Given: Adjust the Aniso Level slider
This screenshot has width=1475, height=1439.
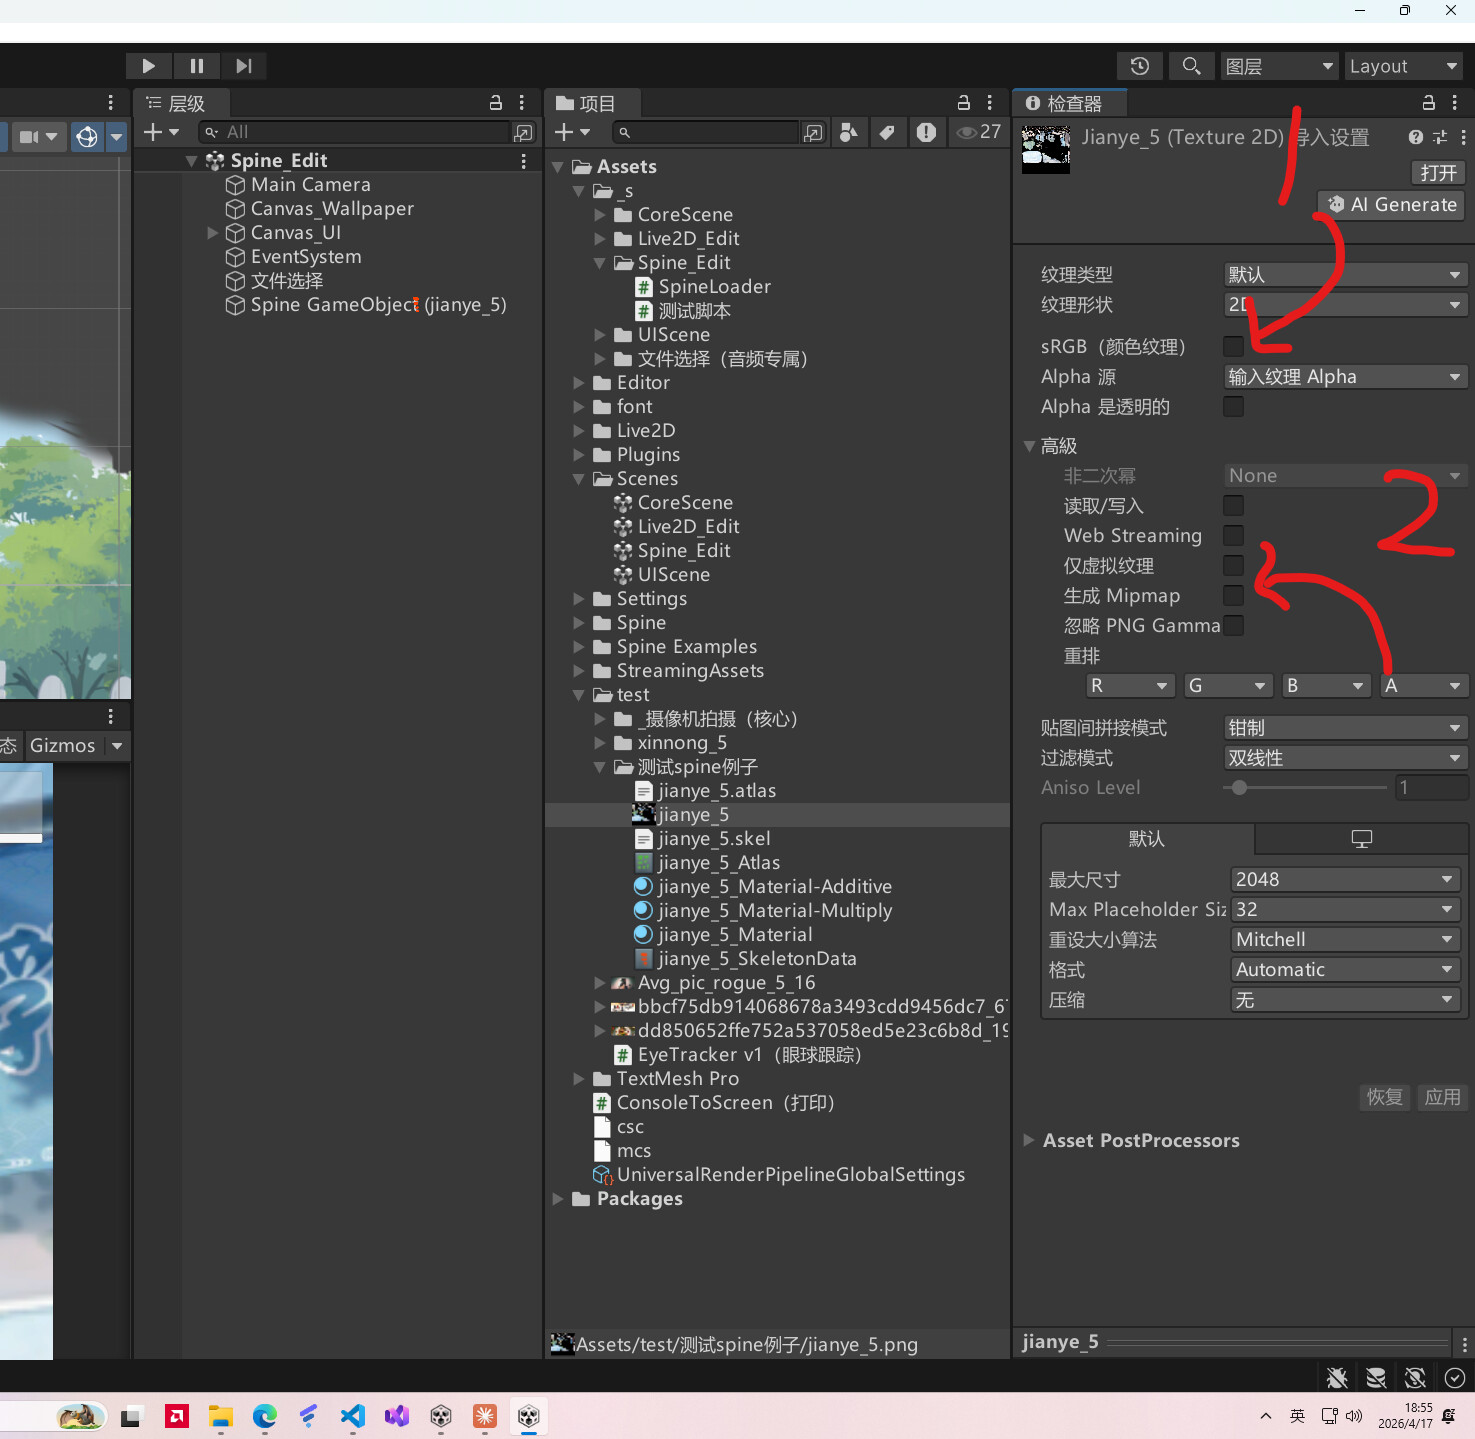Looking at the screenshot, I should pyautogui.click(x=1240, y=788).
